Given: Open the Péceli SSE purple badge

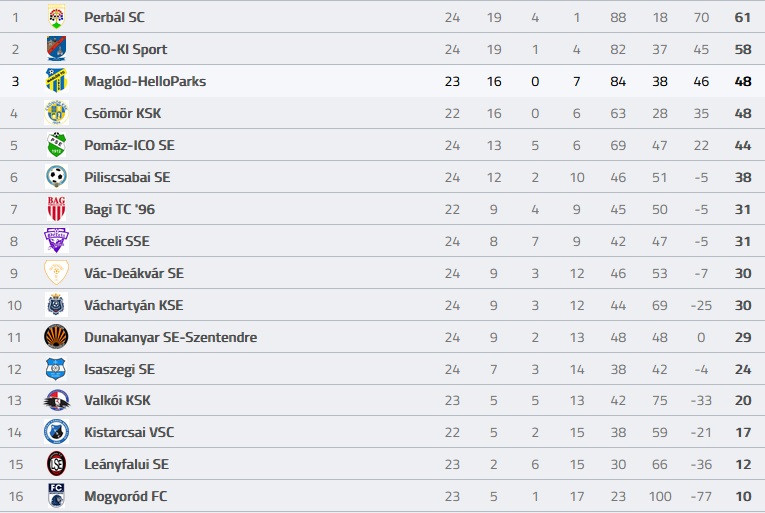Looking at the screenshot, I should (x=56, y=241).
